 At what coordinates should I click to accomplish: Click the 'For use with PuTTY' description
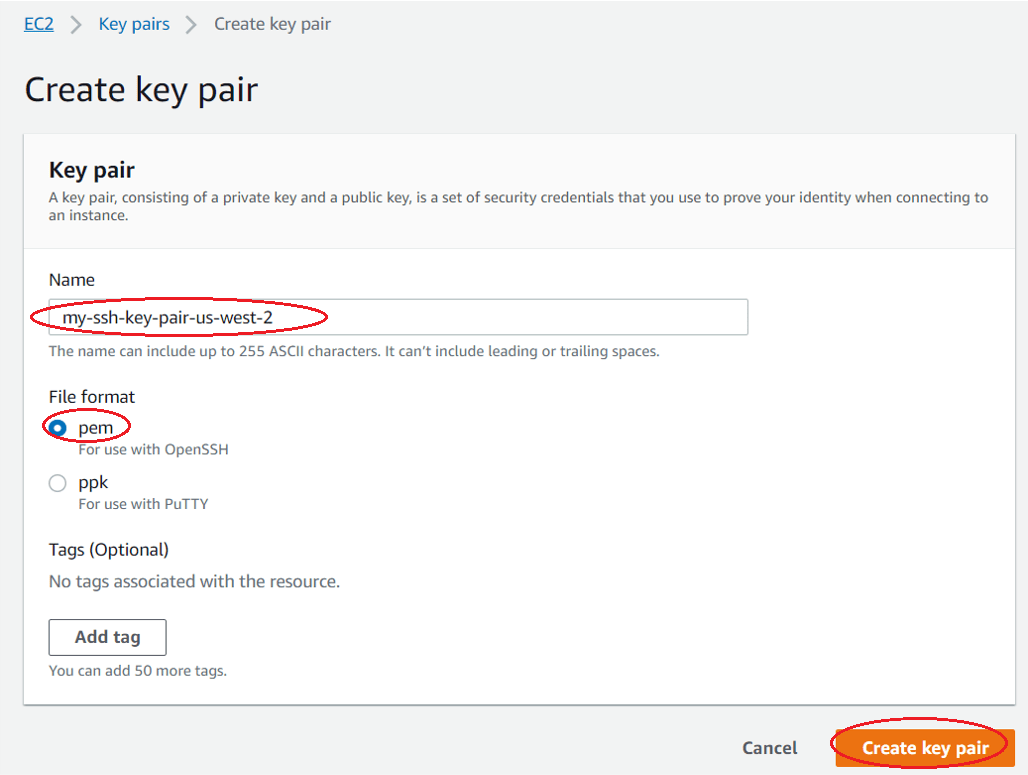click(143, 504)
